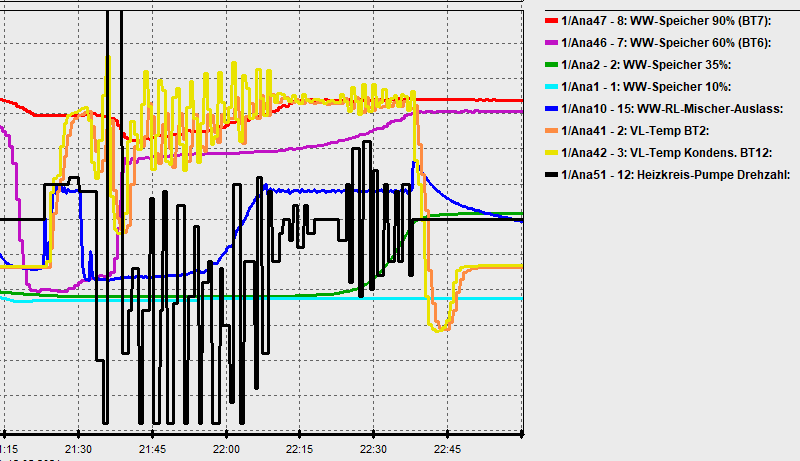The image size is (800, 461).
Task: Select the 22:00 tick on time axis
Action: click(226, 449)
